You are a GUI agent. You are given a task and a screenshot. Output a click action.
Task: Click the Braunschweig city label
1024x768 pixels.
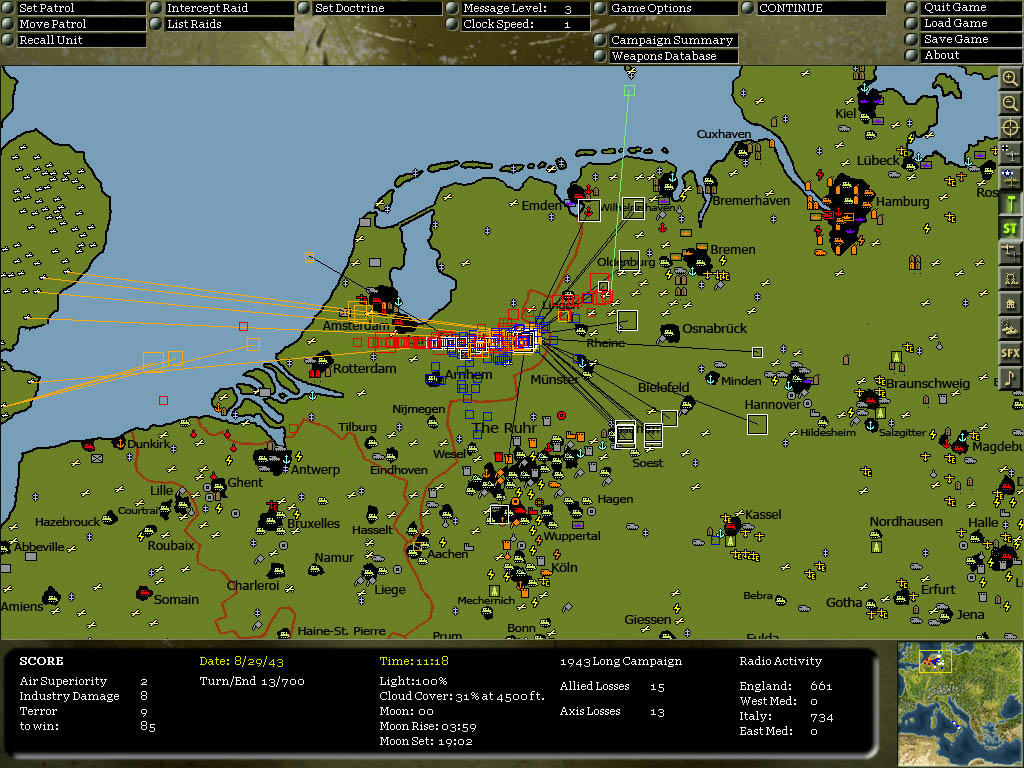click(x=927, y=383)
